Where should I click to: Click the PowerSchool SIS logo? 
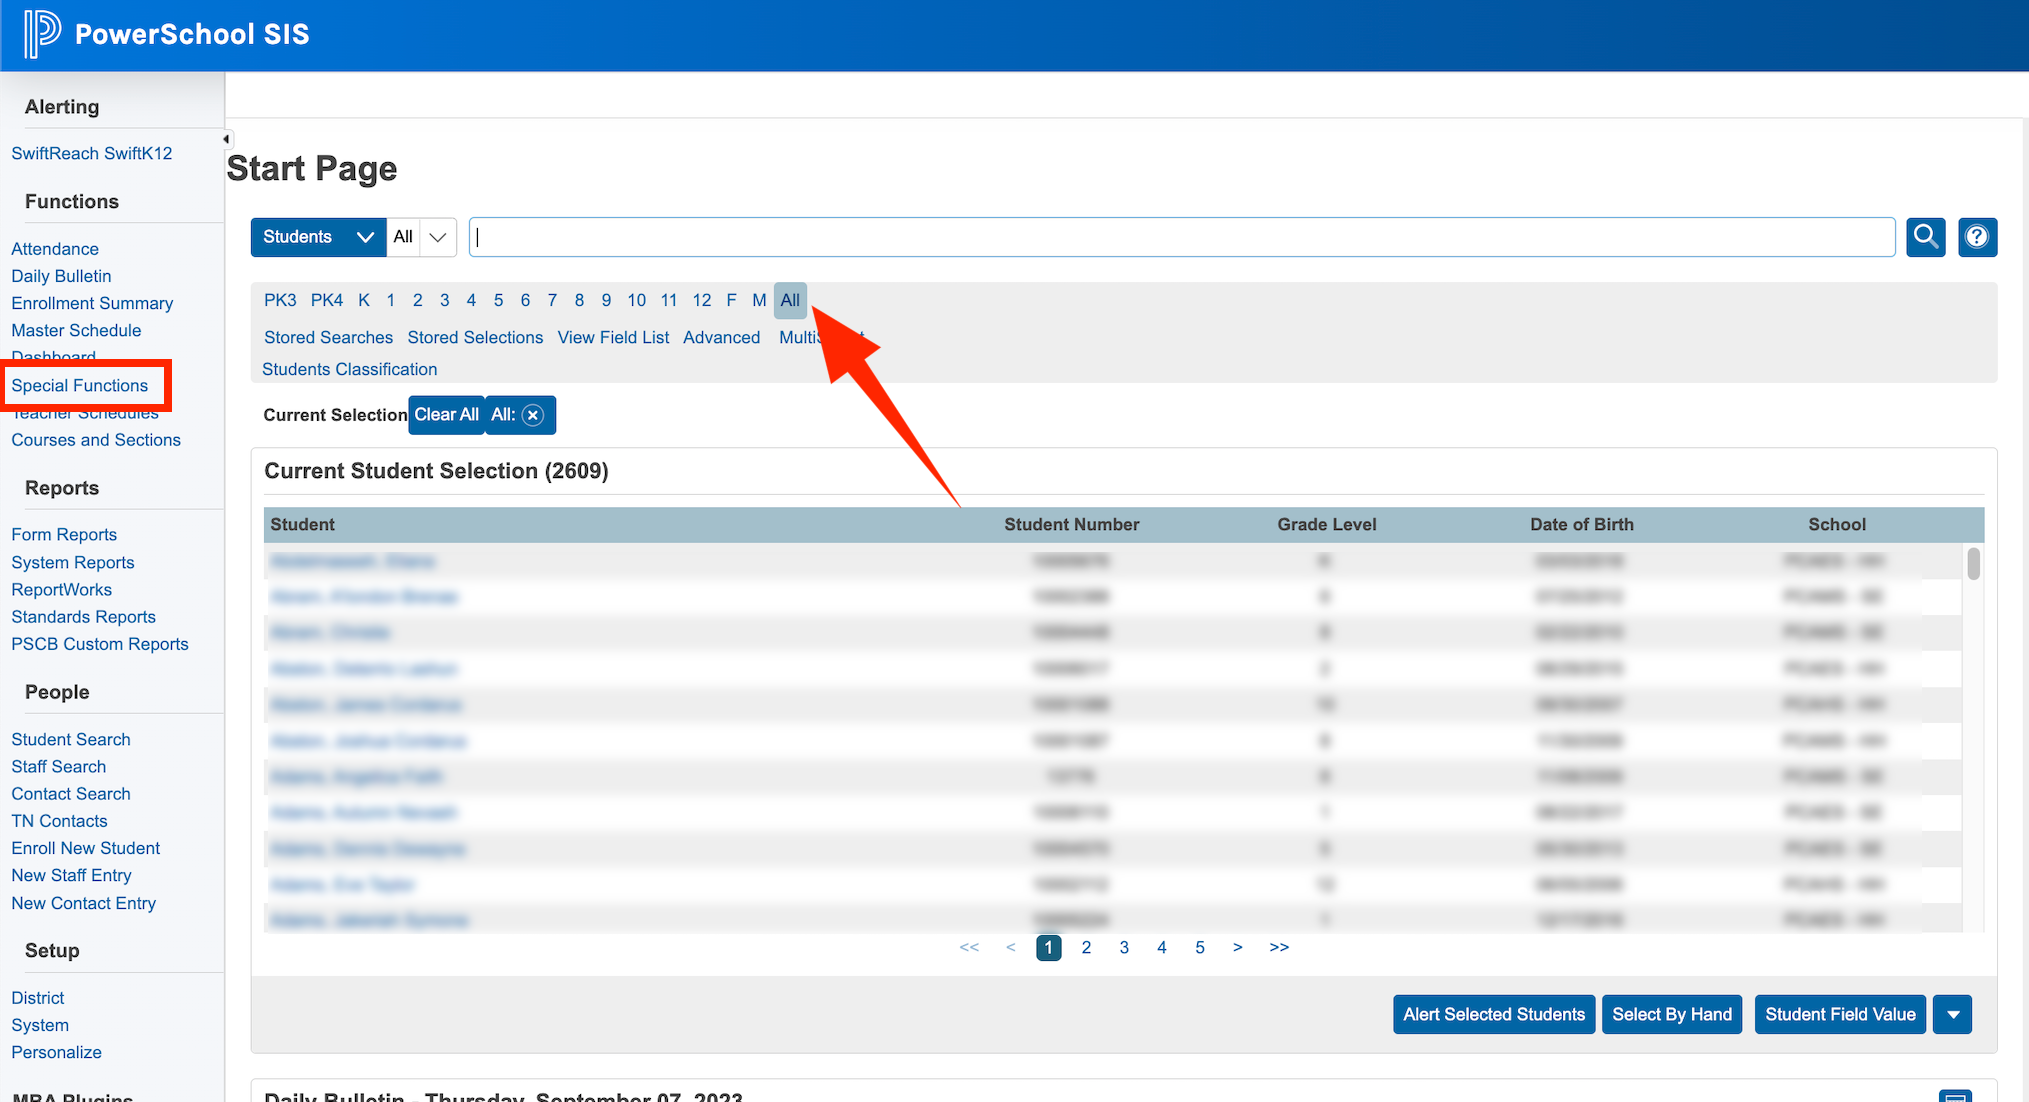point(163,33)
